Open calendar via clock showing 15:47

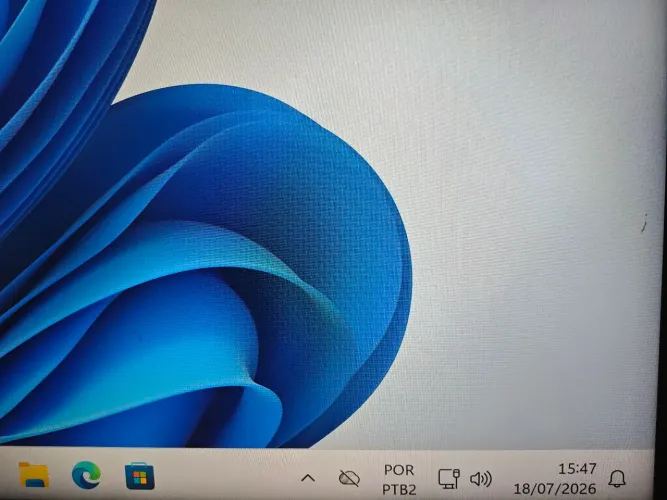click(555, 479)
